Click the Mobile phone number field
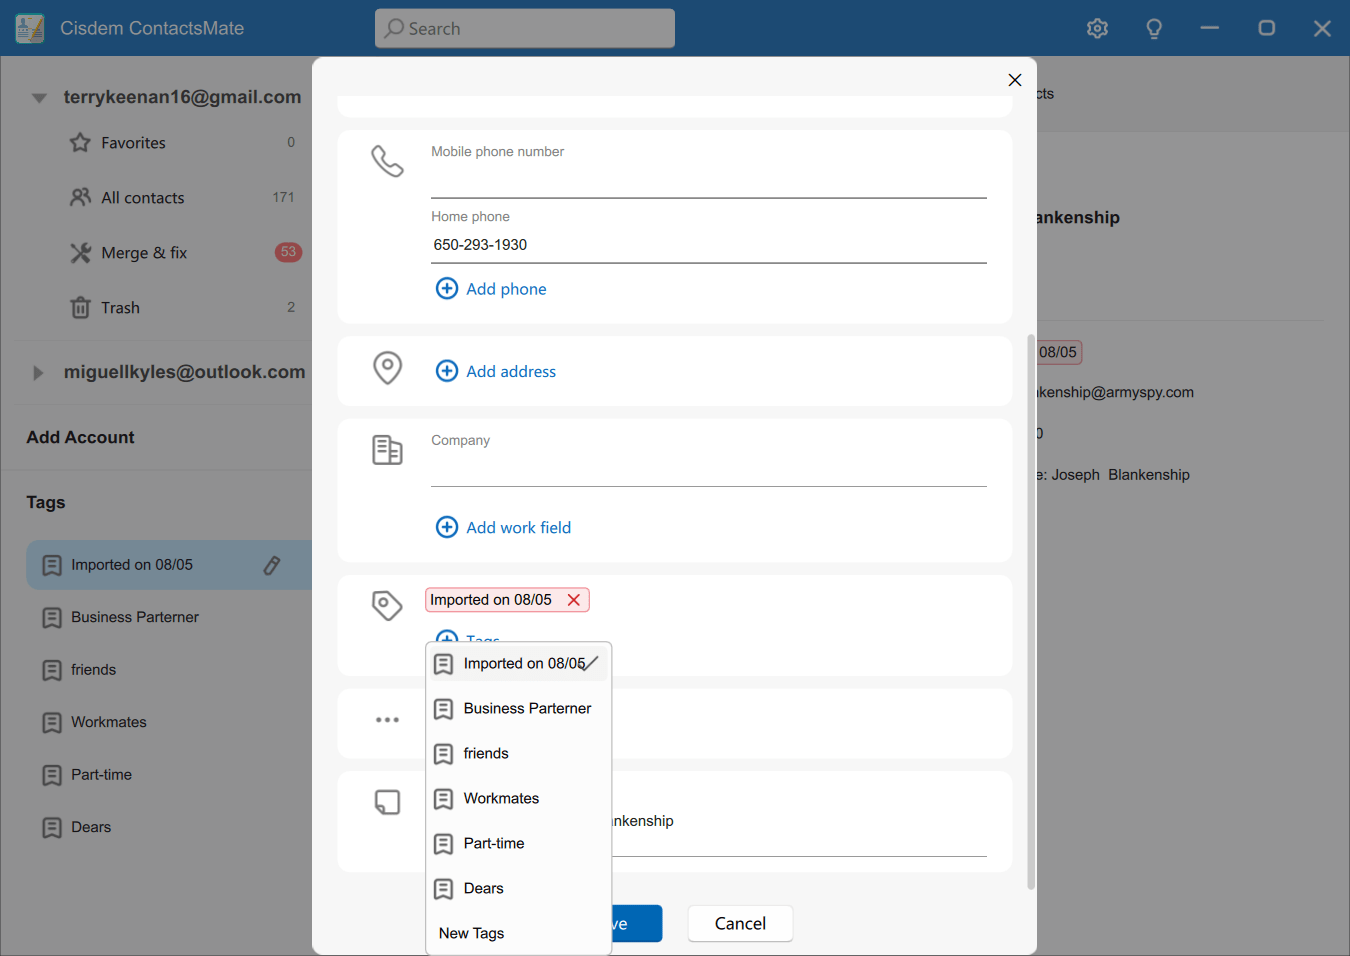 point(708,180)
